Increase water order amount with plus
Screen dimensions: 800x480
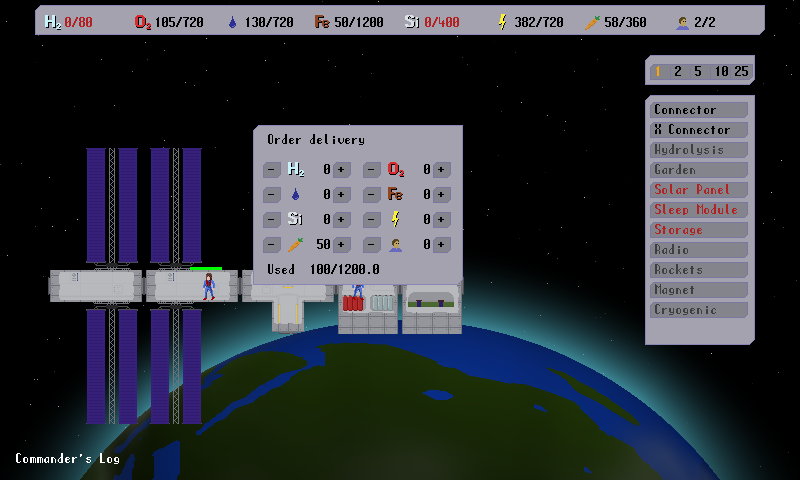(341, 194)
